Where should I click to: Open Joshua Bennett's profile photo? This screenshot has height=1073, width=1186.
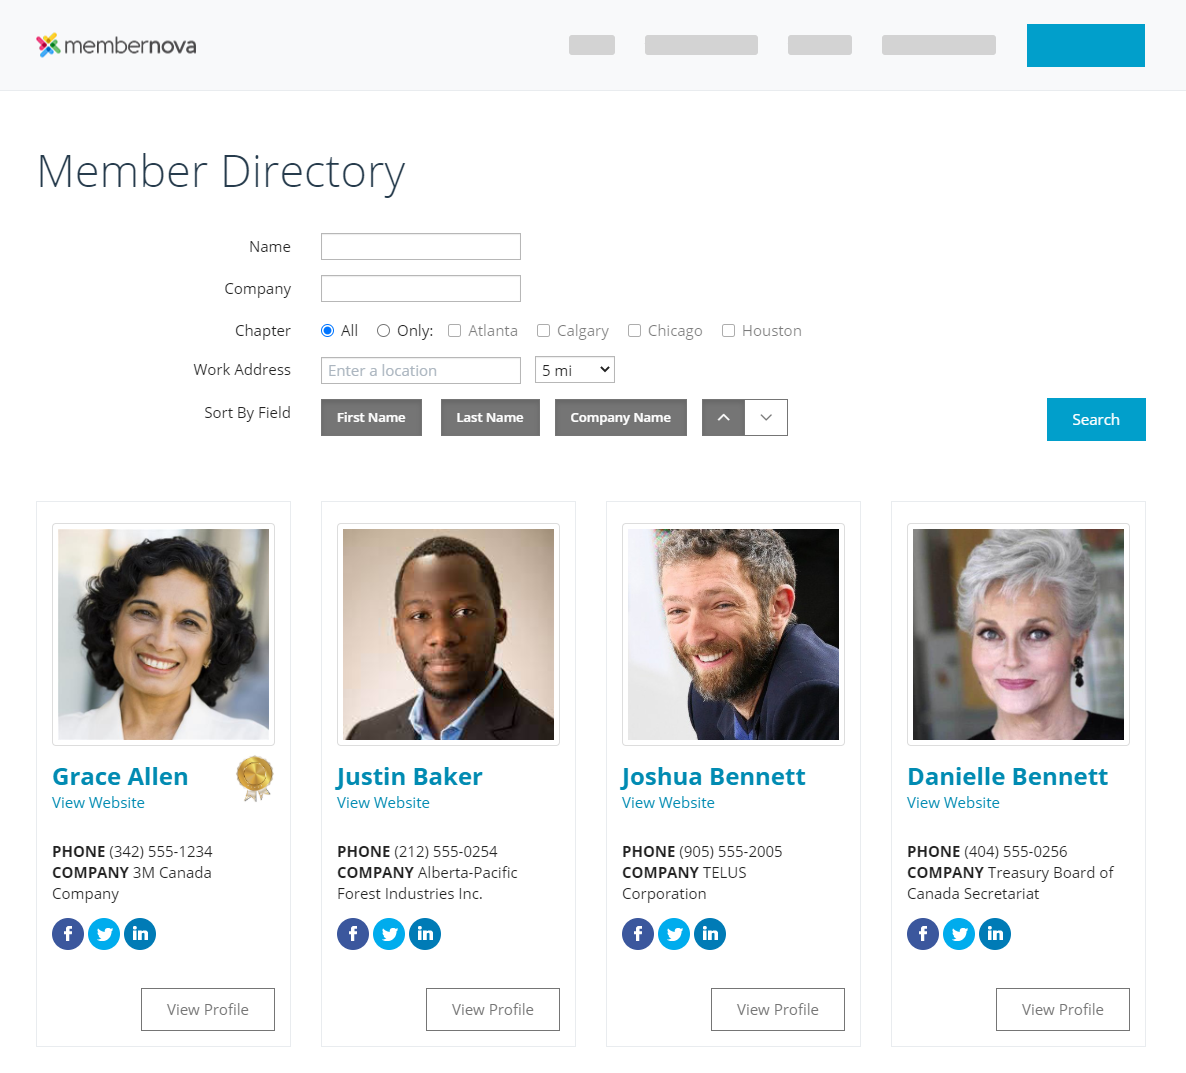pos(733,634)
